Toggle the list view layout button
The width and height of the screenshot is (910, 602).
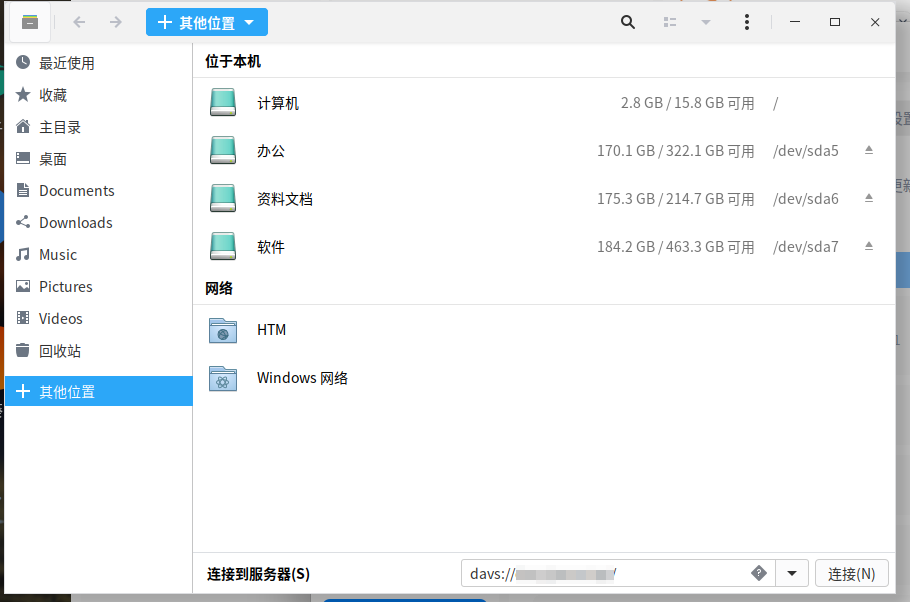pyautogui.click(x=670, y=21)
